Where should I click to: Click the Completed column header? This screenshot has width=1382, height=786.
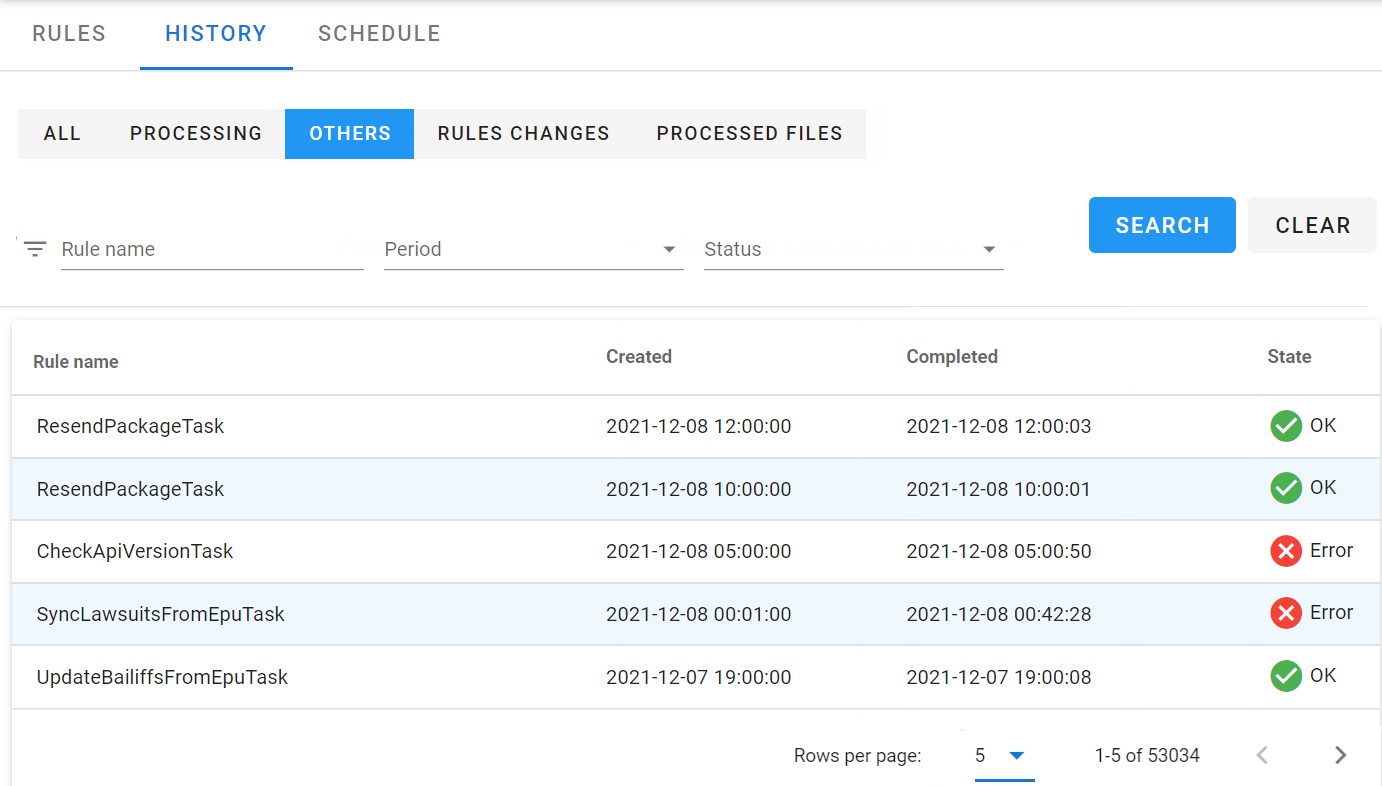coord(952,357)
